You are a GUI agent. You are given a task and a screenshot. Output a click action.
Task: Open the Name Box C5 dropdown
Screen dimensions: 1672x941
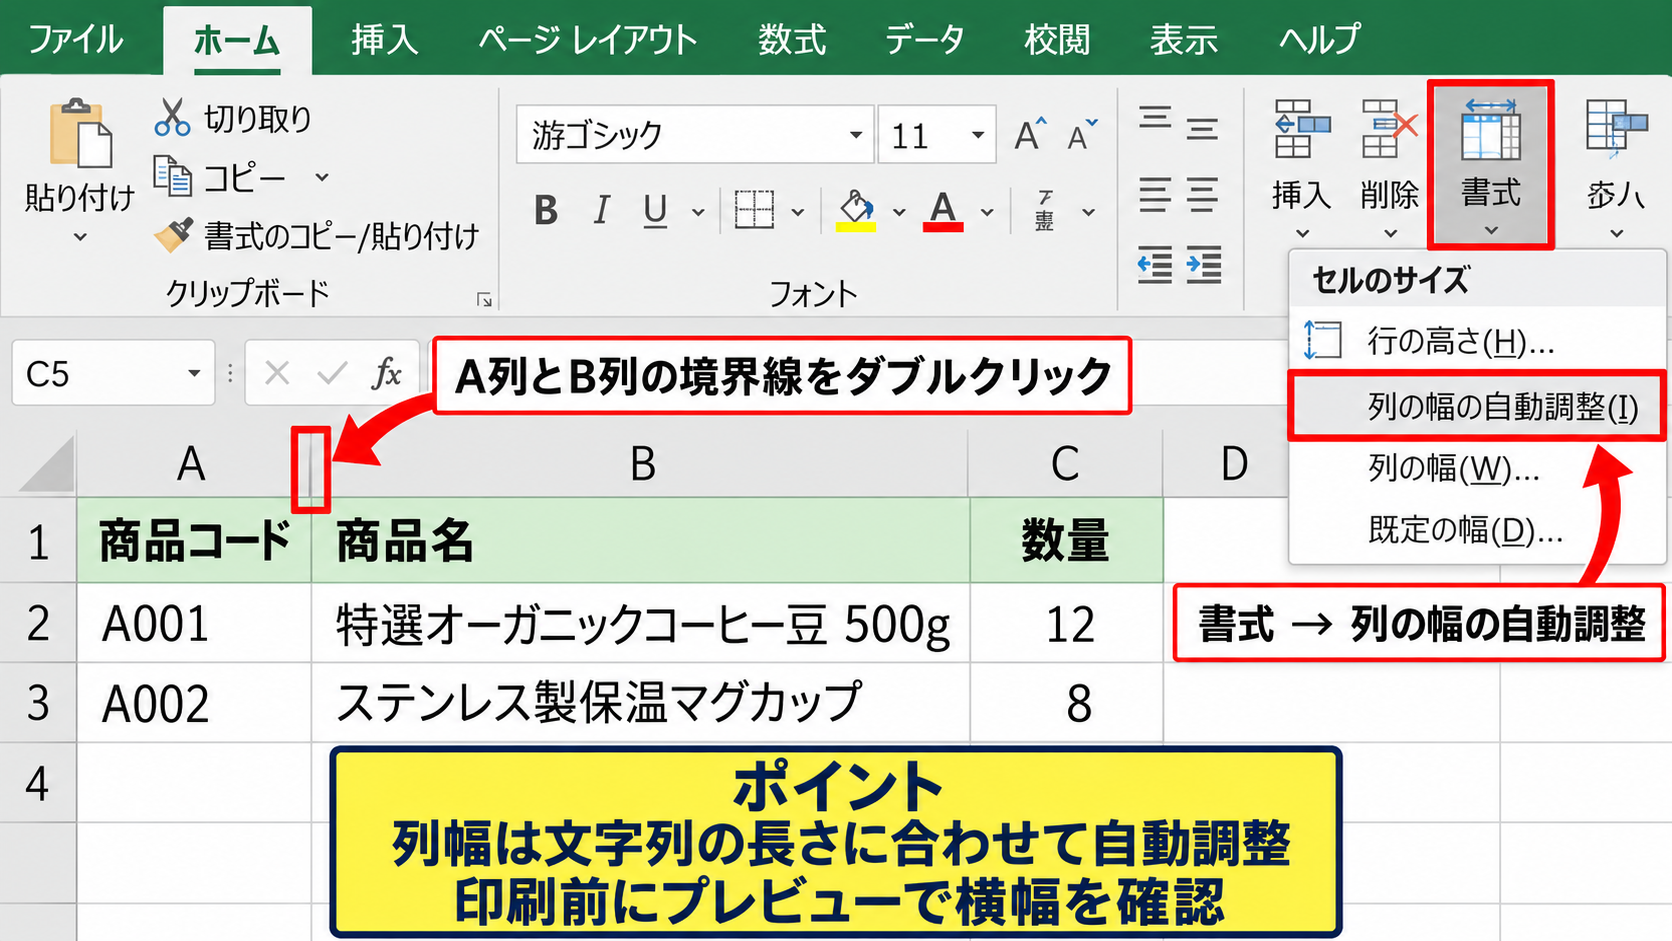click(x=193, y=374)
